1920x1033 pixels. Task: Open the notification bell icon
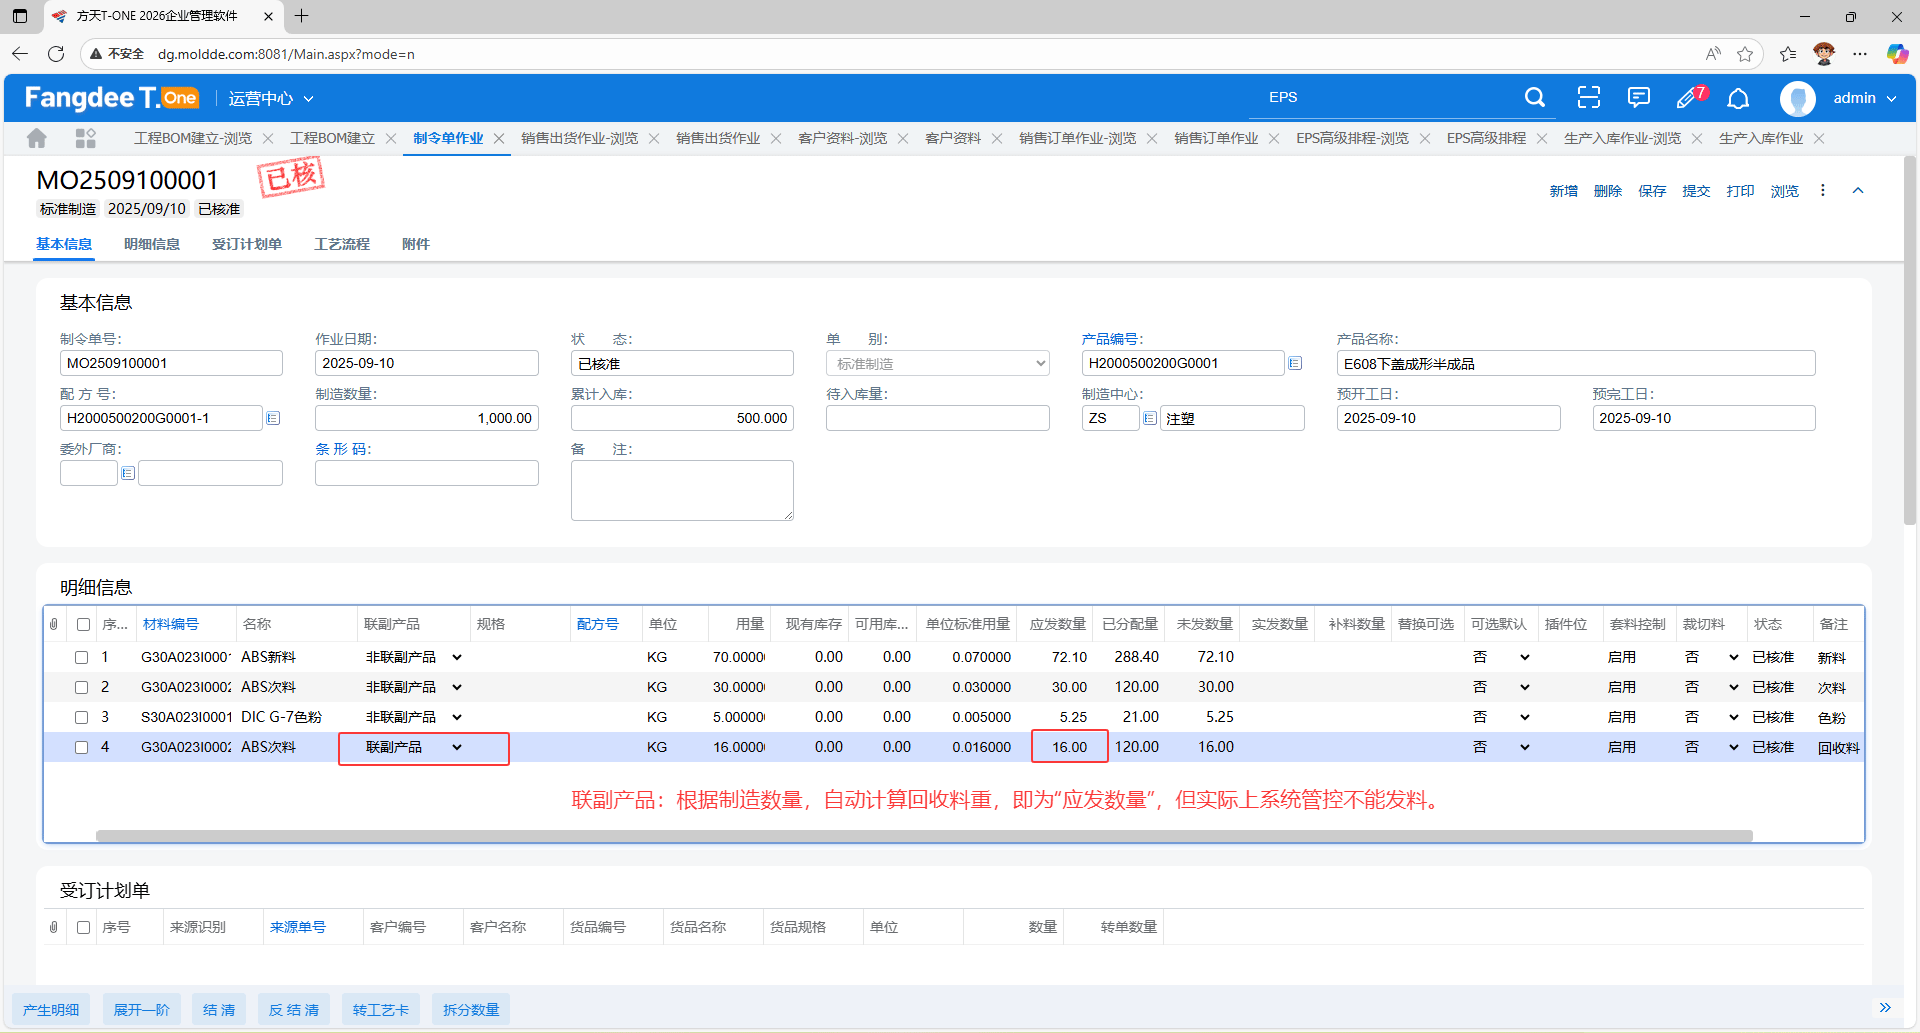pos(1738,98)
